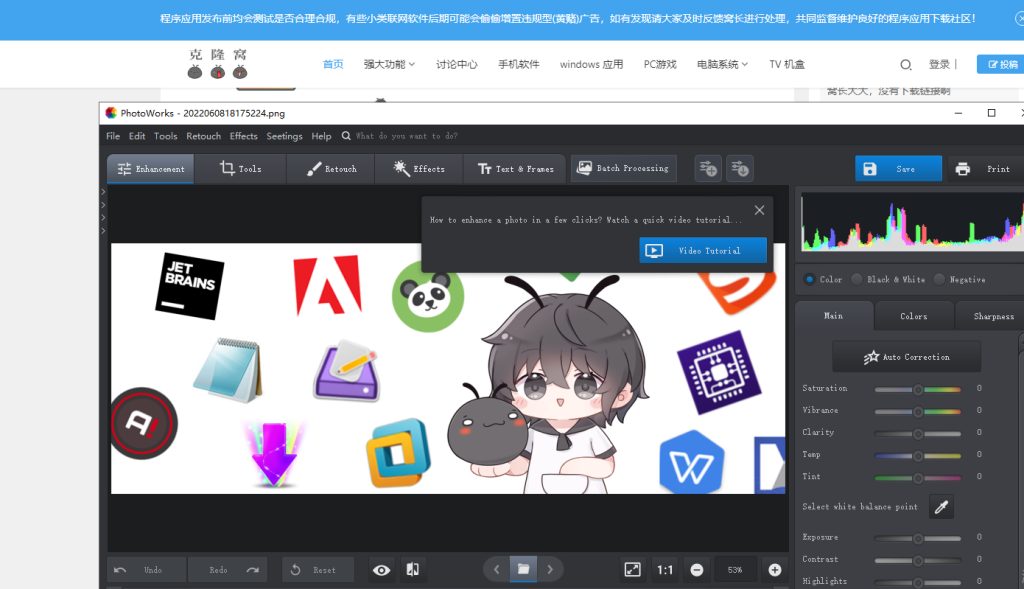Click the fit to screen icon
This screenshot has width=1024, height=589.
pos(632,570)
